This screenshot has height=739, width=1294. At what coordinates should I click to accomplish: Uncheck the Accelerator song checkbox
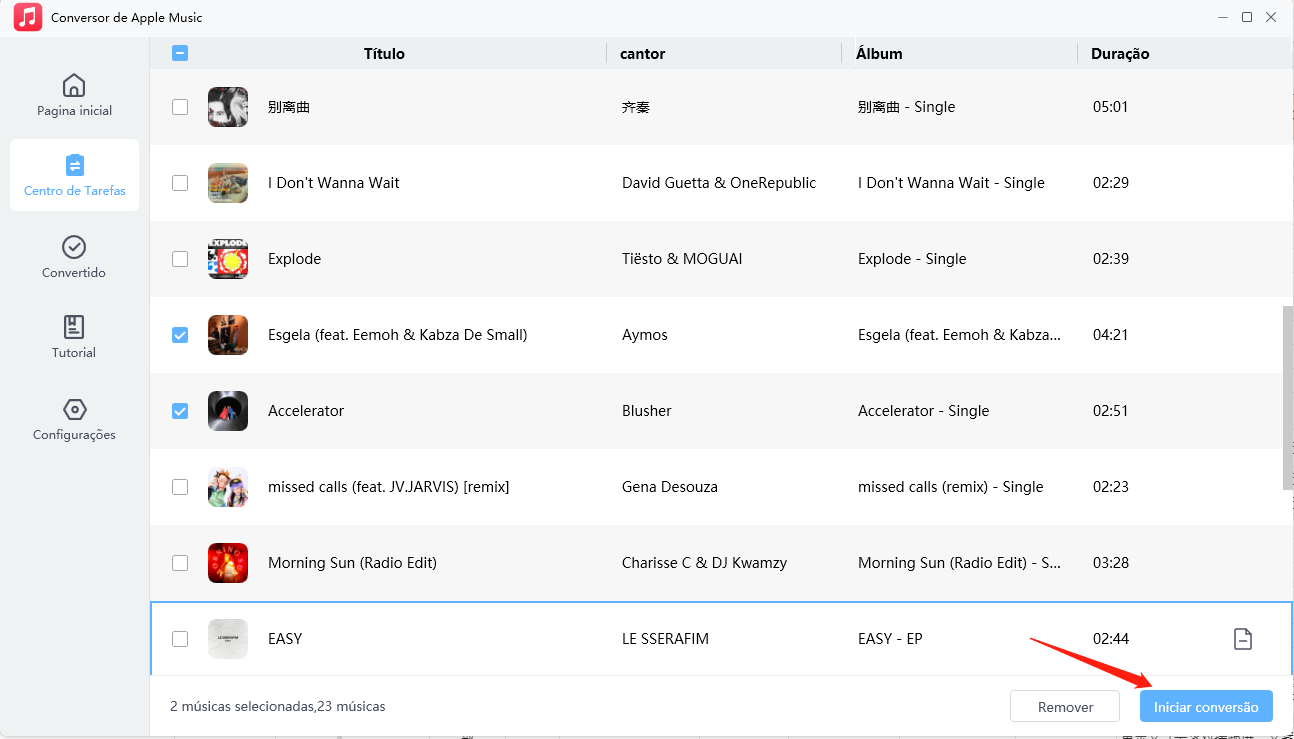tap(180, 411)
